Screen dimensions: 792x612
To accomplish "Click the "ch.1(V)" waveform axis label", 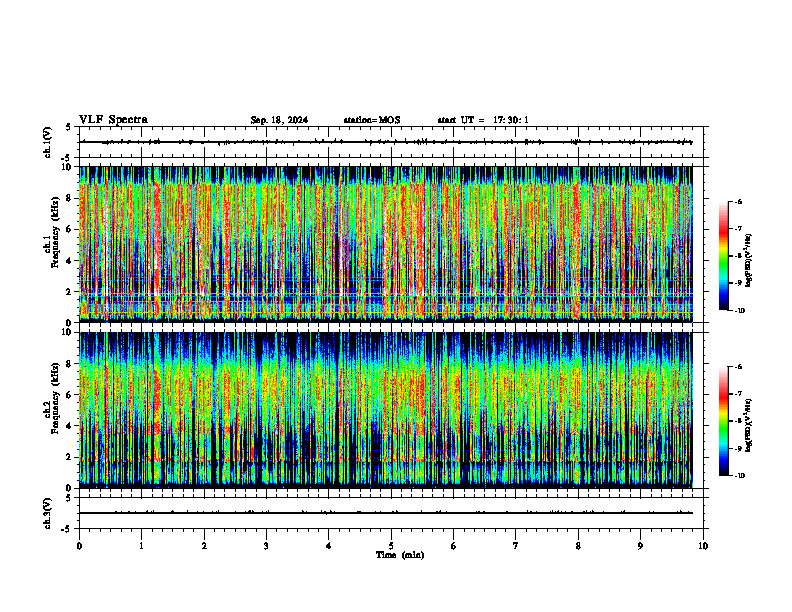I will click(x=48, y=142).
